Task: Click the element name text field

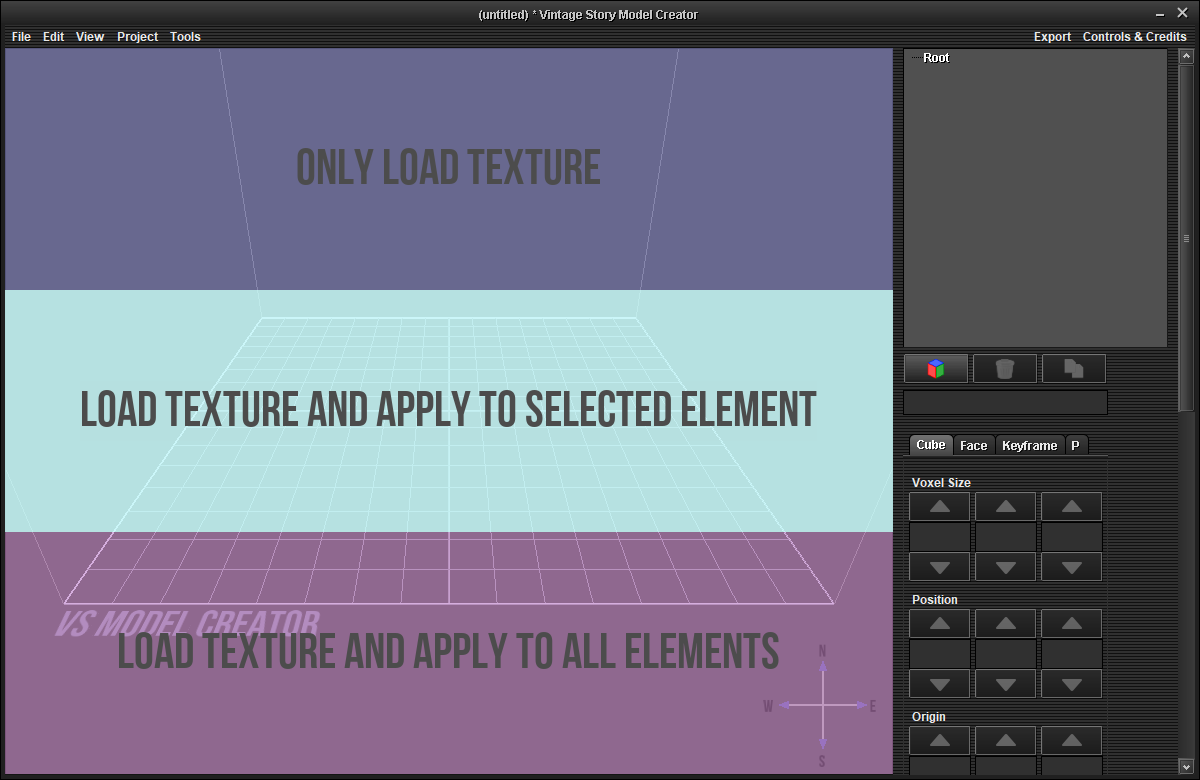Action: click(1005, 402)
